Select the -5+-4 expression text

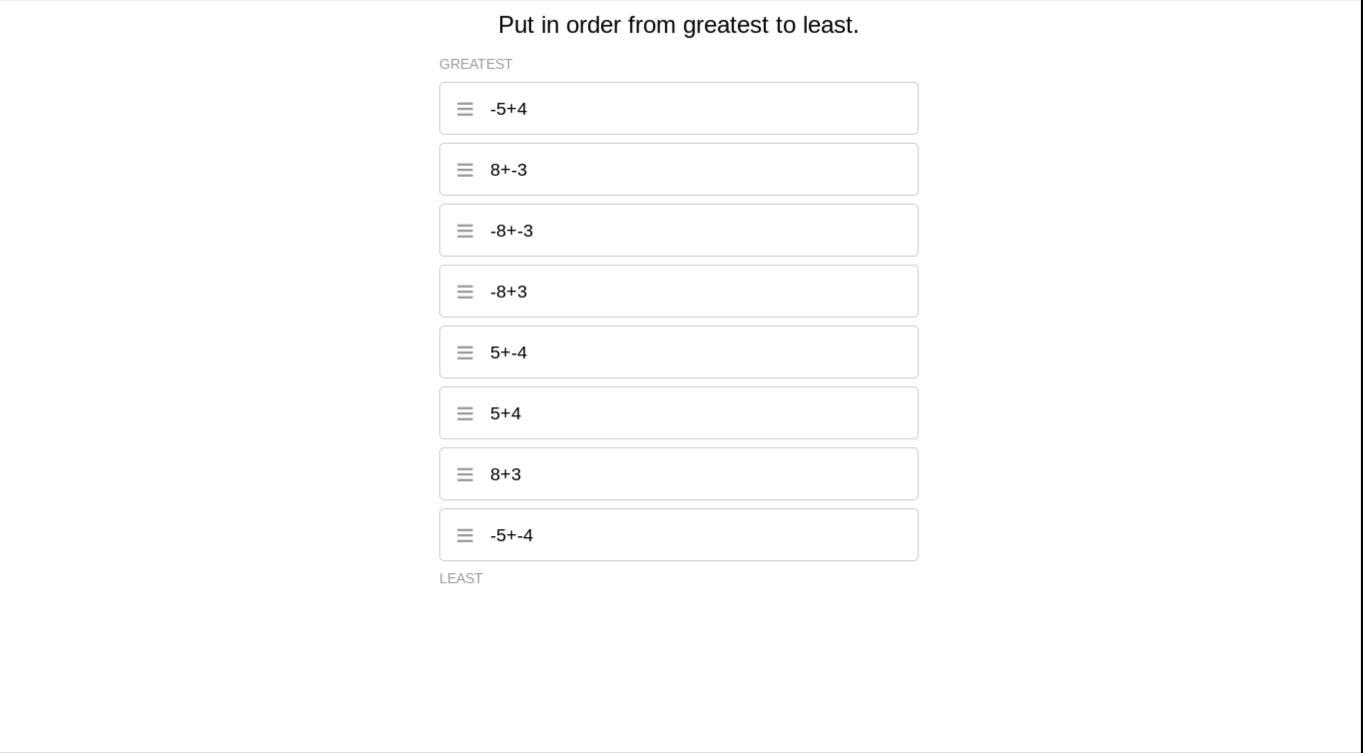tap(511, 536)
